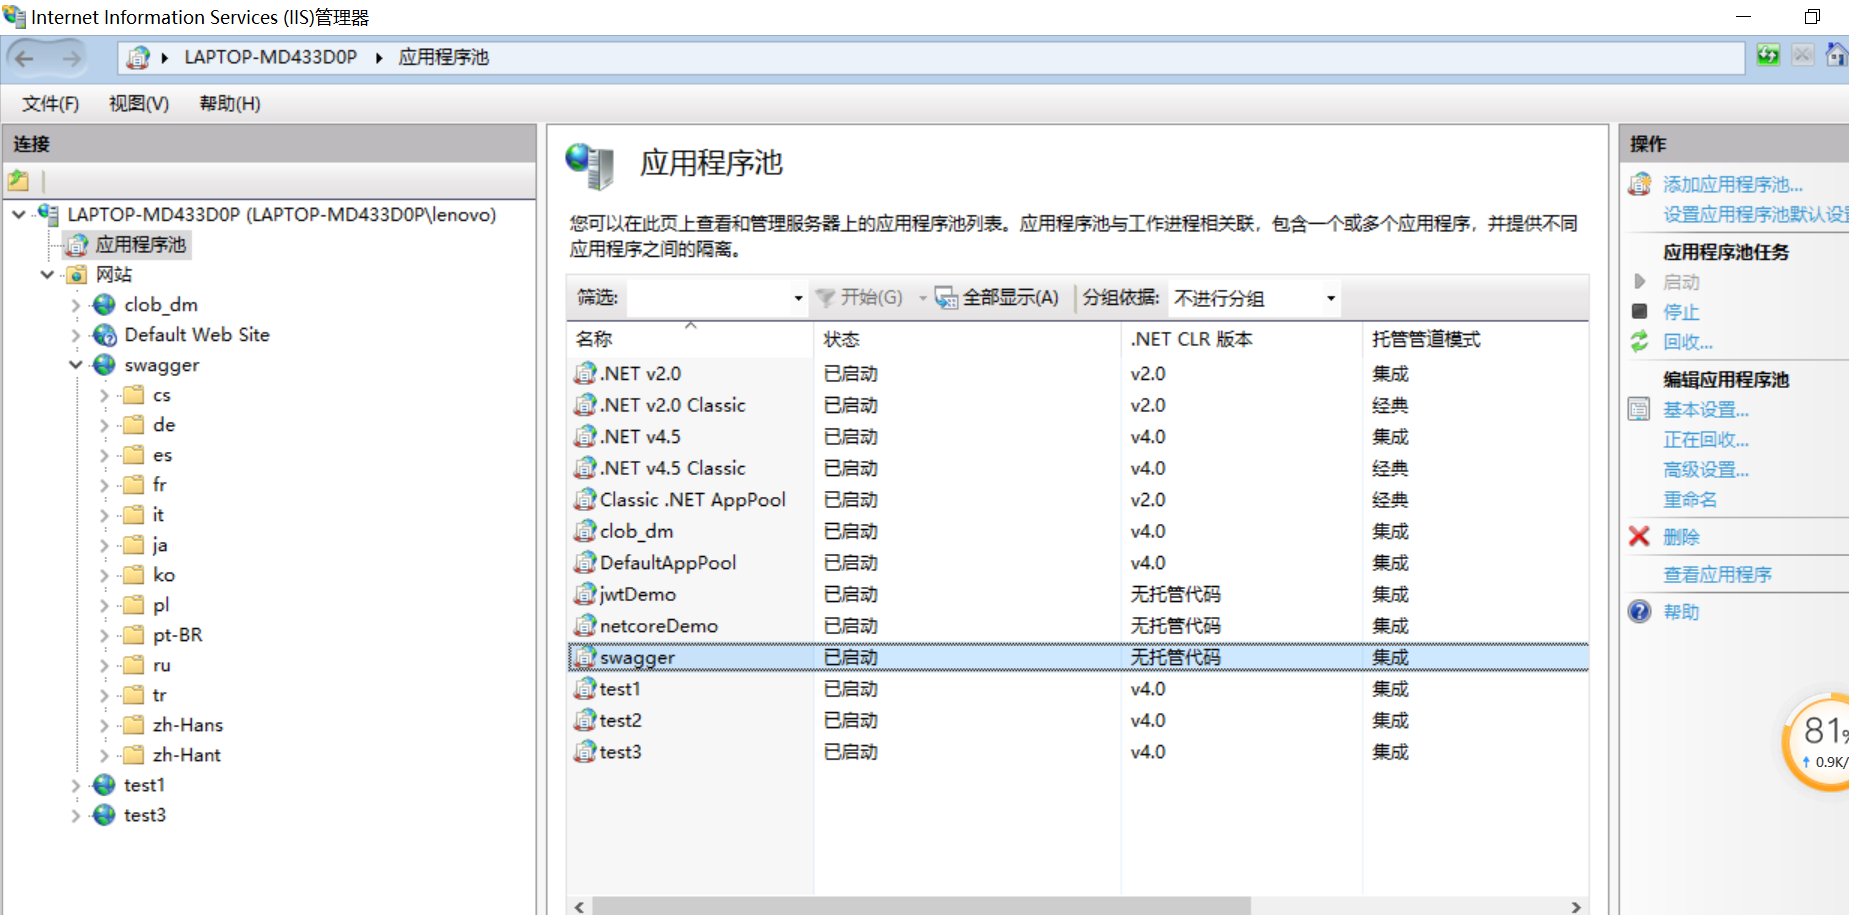
Task: Click the 正在回收 settings link
Action: tap(1706, 439)
